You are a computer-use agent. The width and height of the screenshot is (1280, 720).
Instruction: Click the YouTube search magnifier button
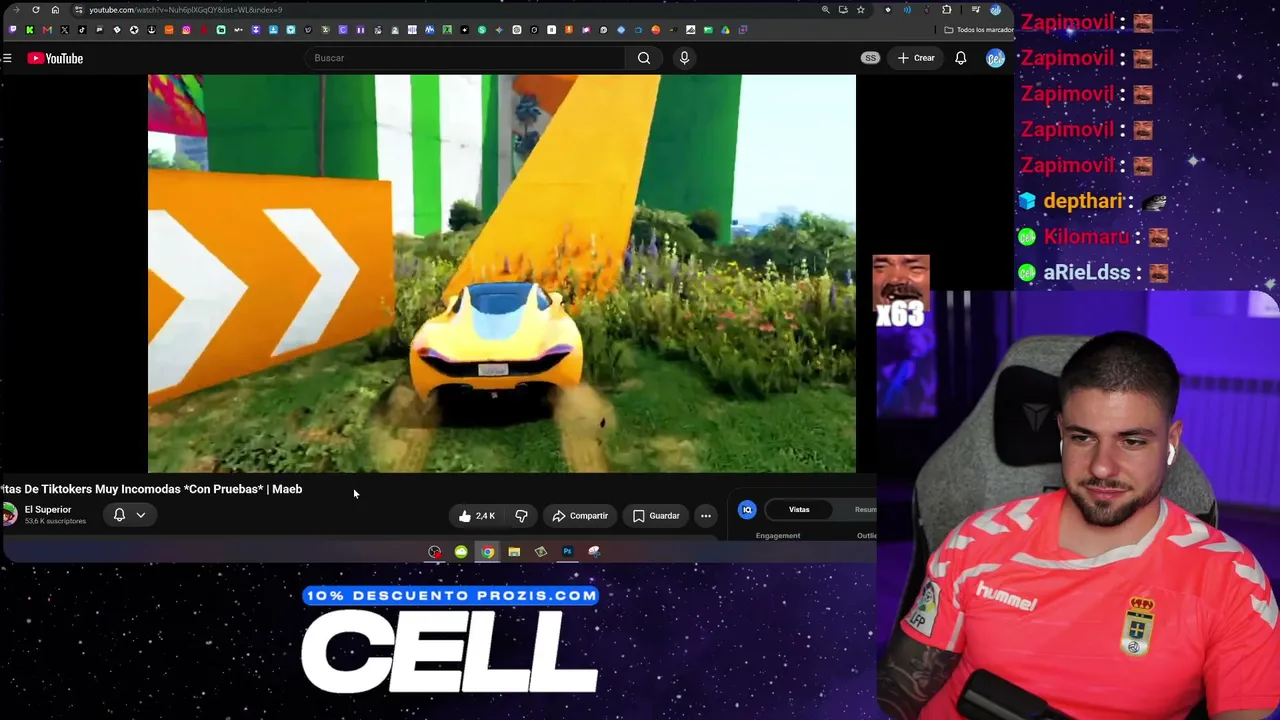(644, 58)
